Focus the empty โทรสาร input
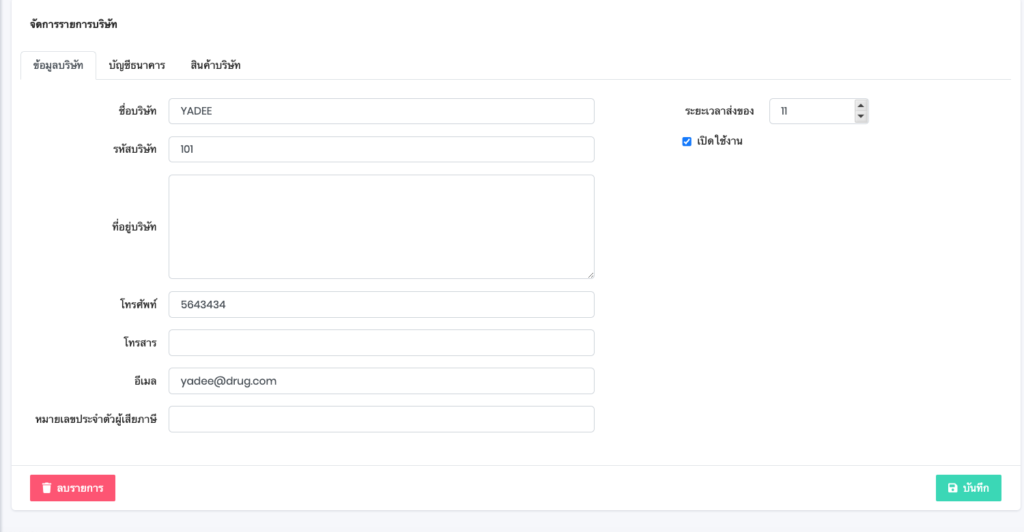 (381, 343)
